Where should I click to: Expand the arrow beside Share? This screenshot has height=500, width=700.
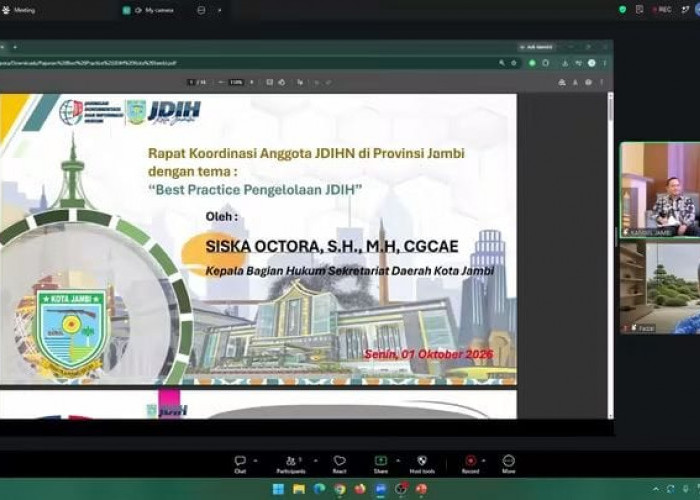coord(398,460)
